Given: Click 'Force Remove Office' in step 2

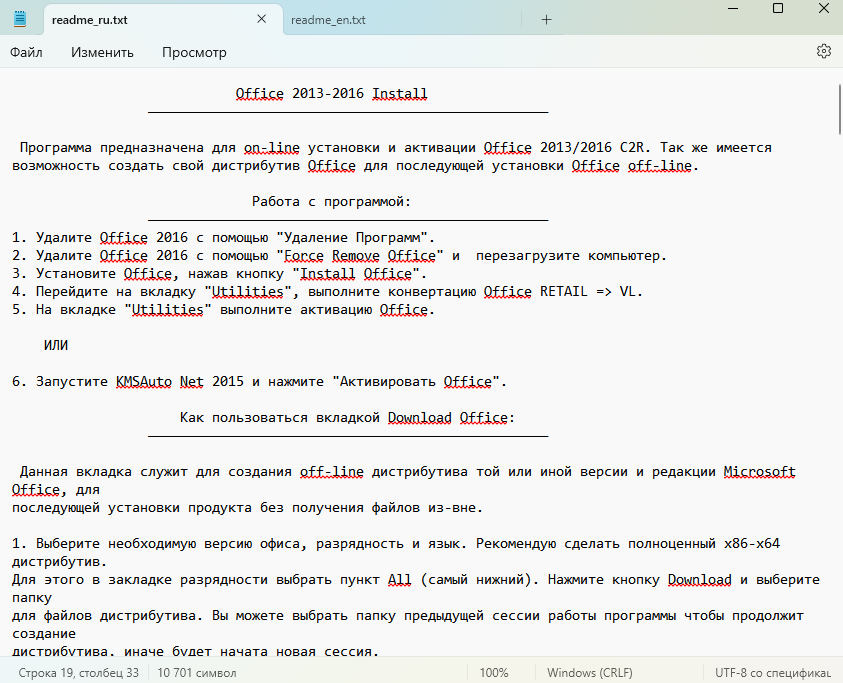Looking at the screenshot, I should [x=360, y=255].
